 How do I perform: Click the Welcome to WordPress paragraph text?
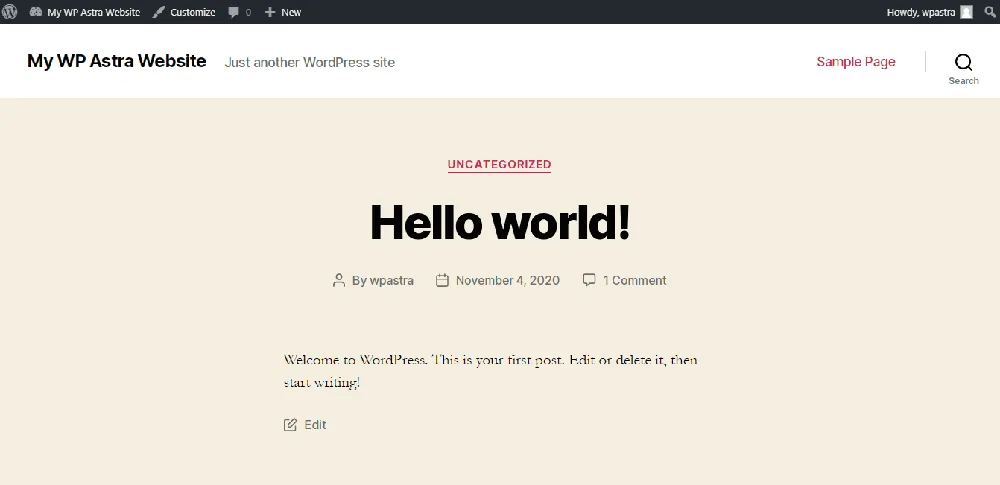490,371
